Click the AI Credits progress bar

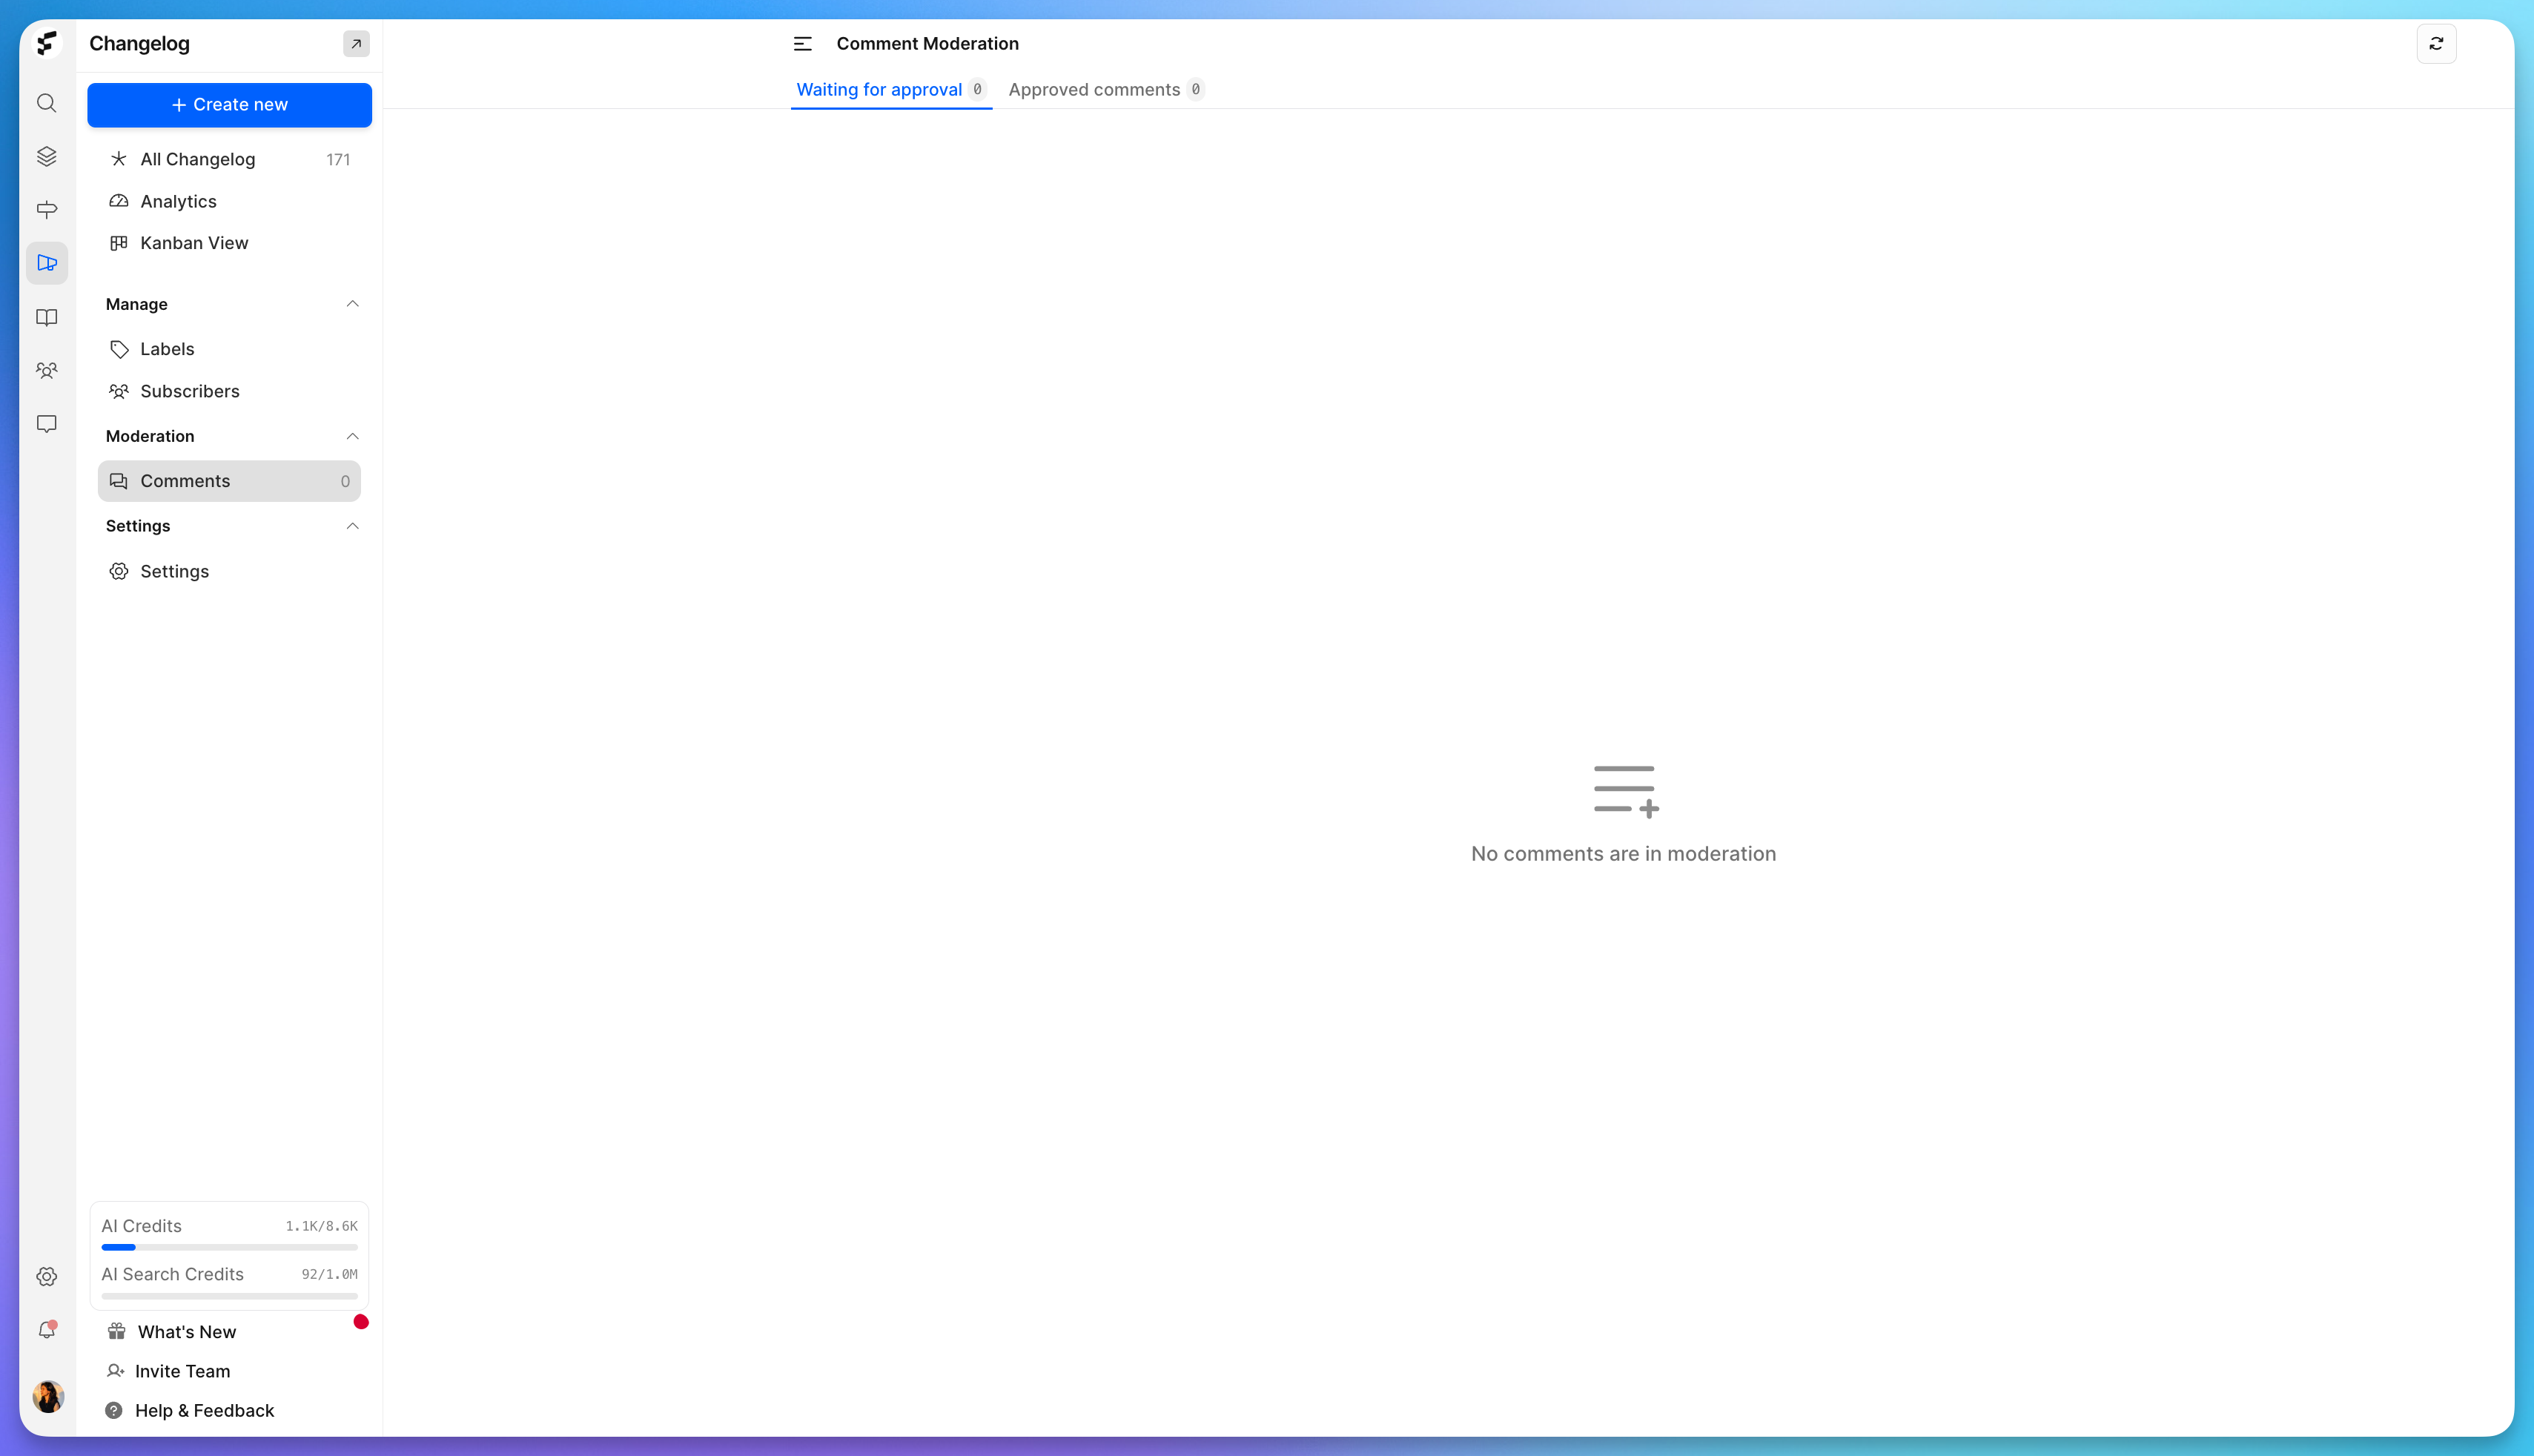point(229,1248)
